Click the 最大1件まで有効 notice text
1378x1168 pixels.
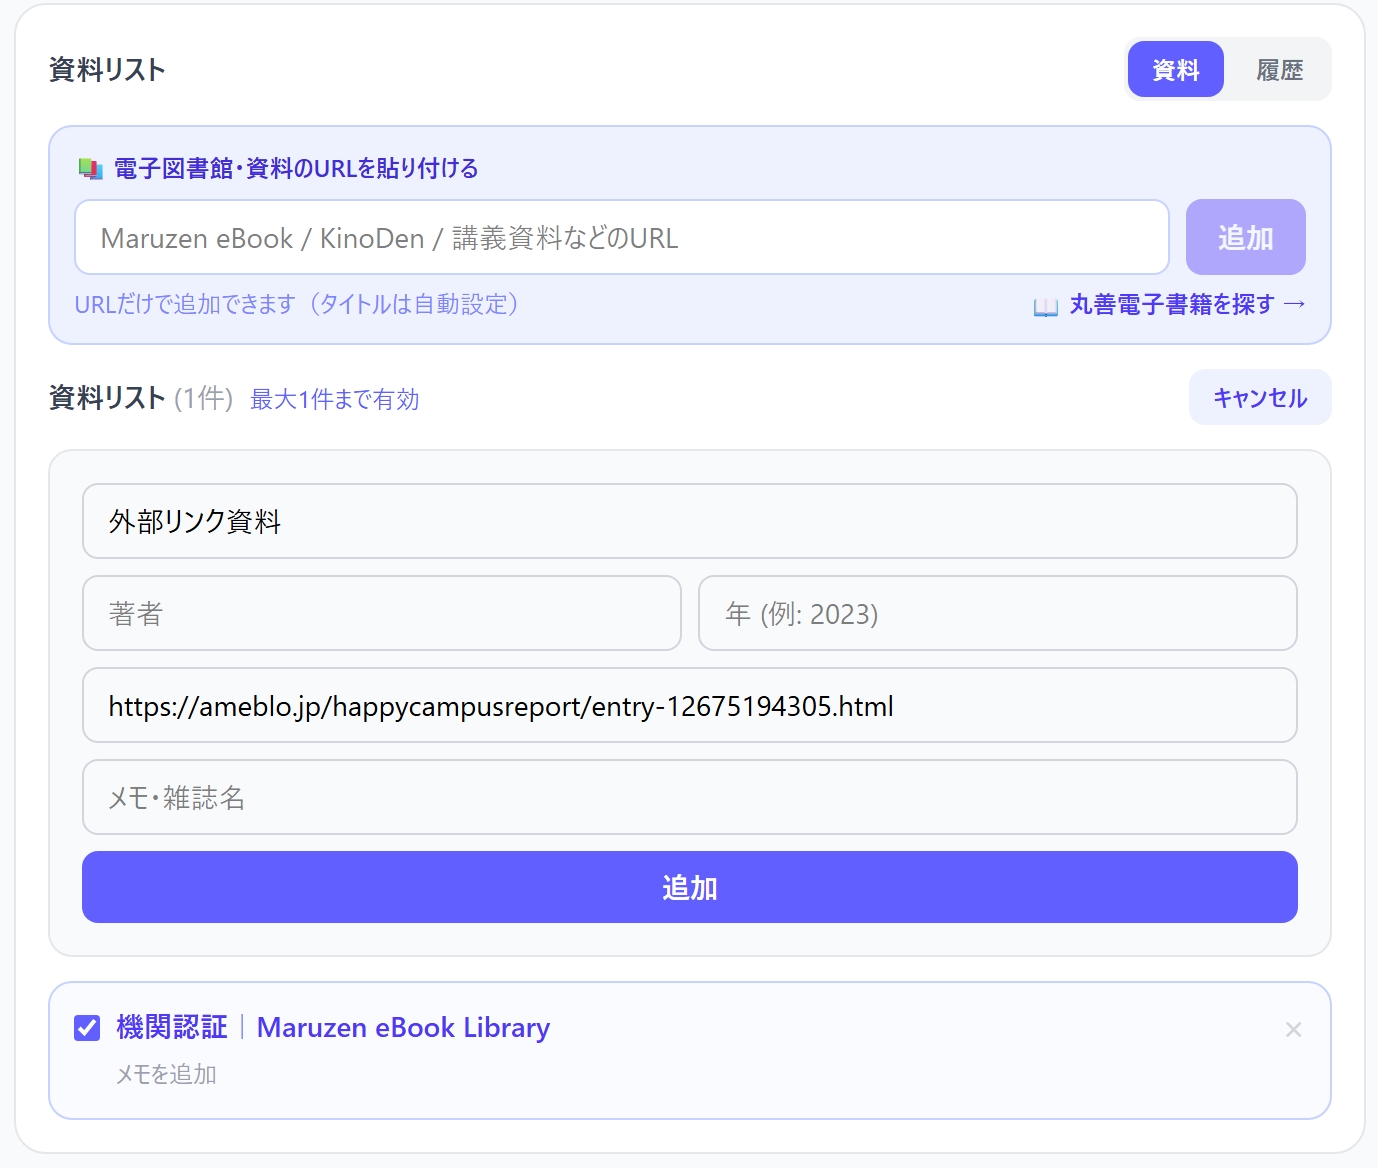coord(334,399)
